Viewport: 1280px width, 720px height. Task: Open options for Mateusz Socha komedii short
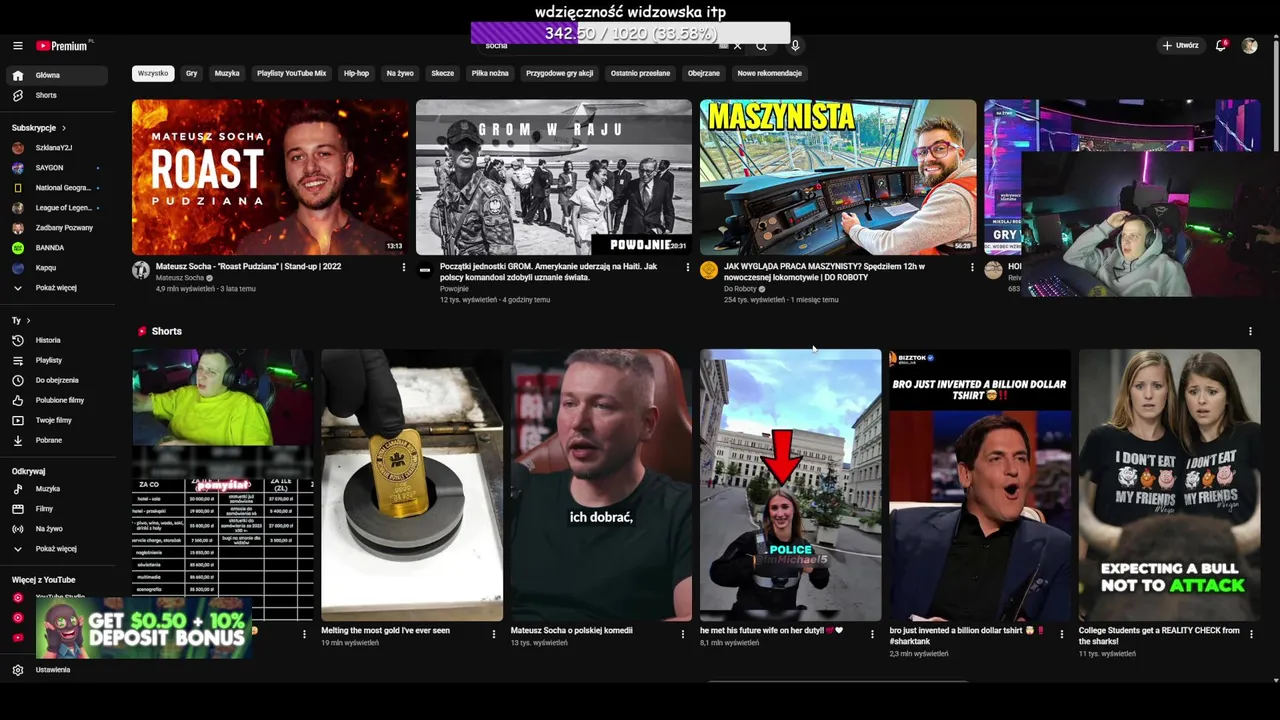tap(683, 634)
